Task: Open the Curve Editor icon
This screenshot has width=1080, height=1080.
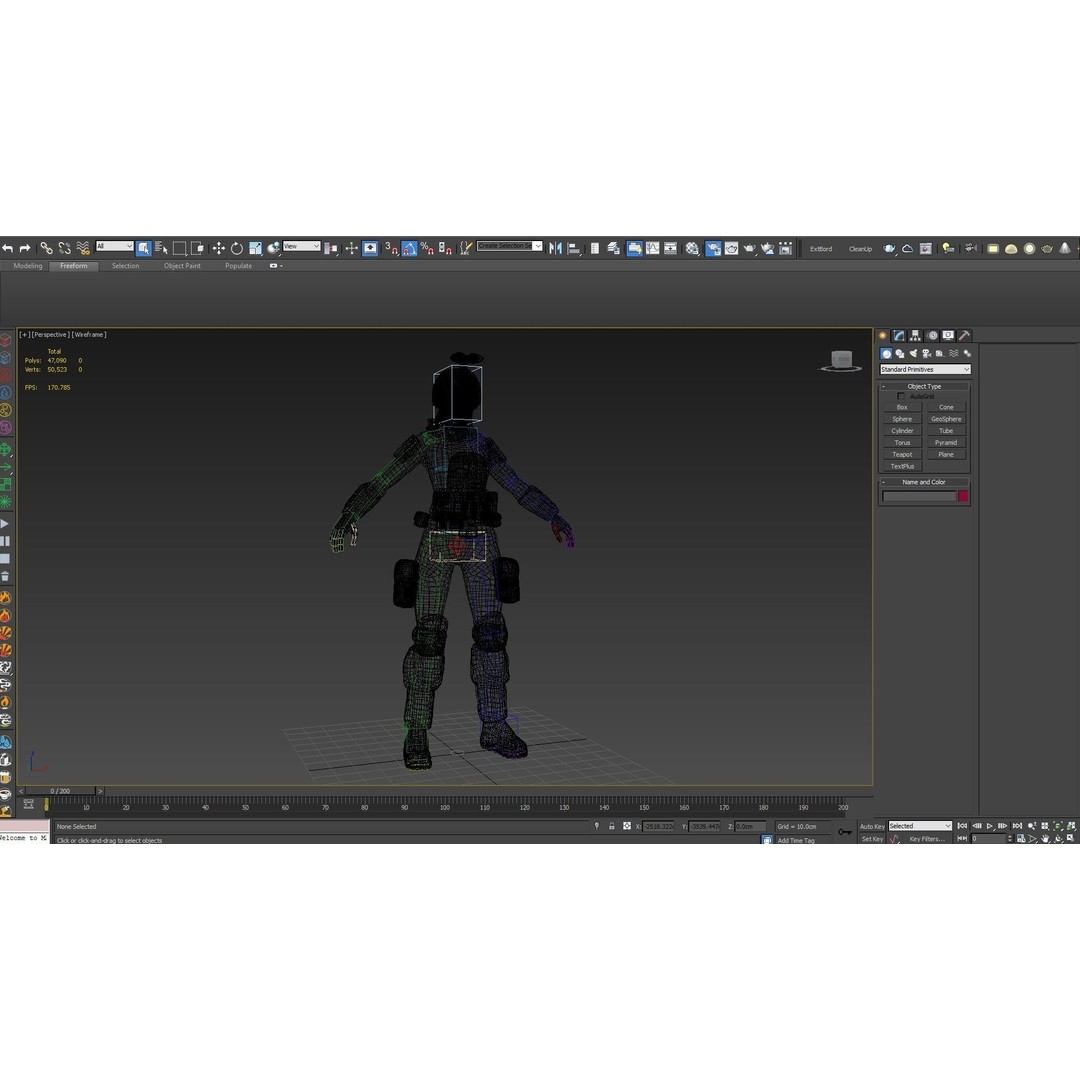Action: click(652, 249)
